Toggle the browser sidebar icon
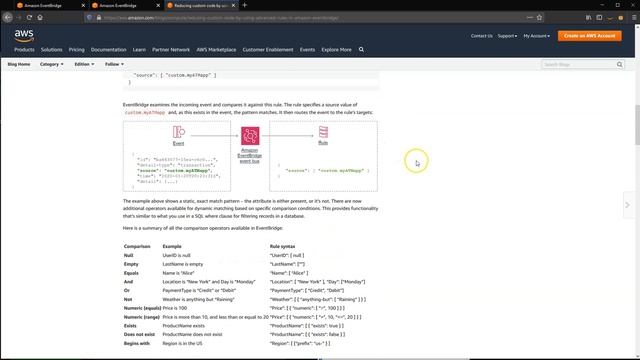This screenshot has height=360, width=640. coord(599,18)
